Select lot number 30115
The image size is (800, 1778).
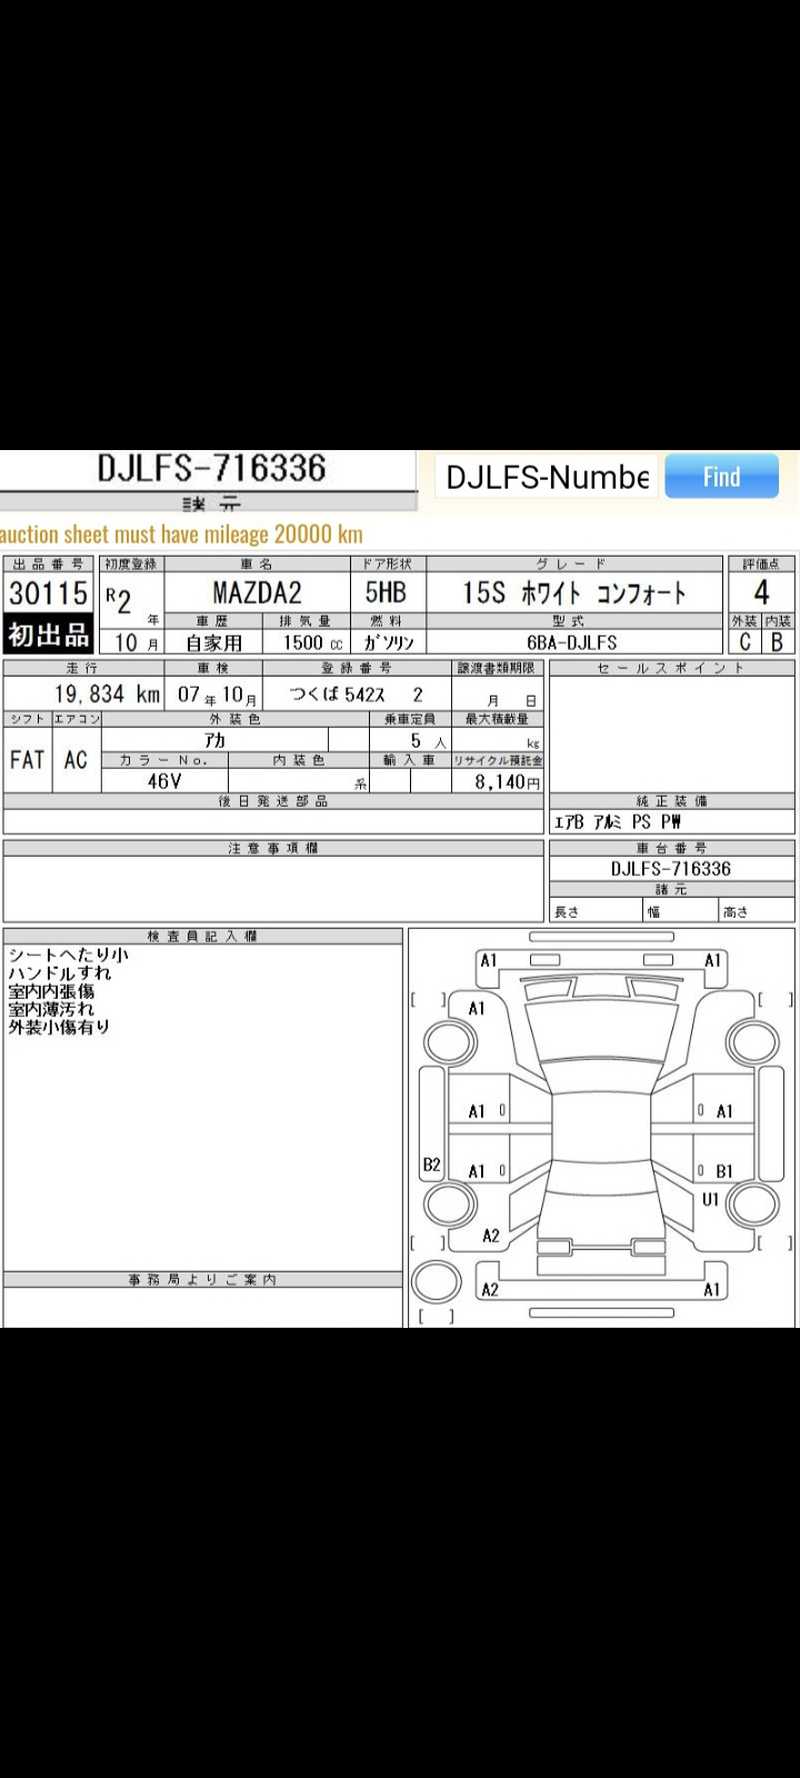[x=49, y=594]
